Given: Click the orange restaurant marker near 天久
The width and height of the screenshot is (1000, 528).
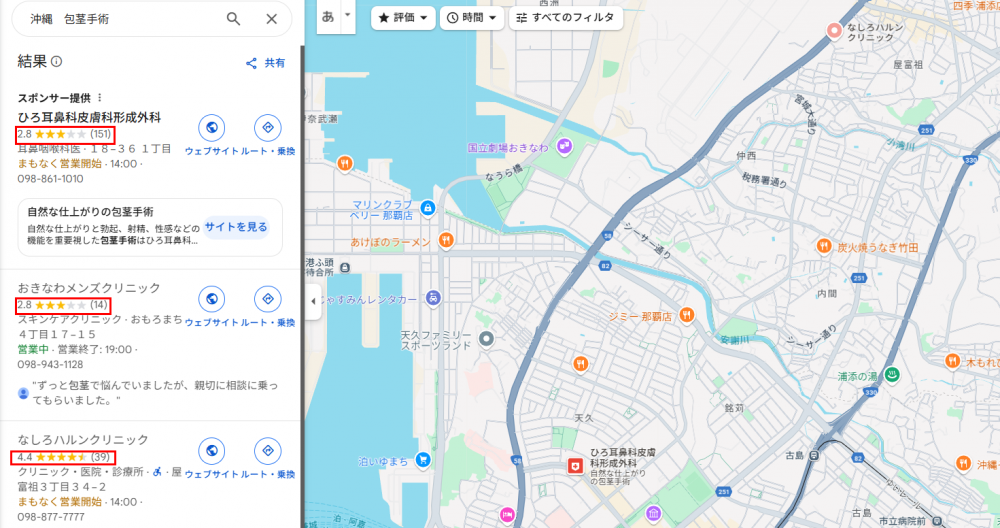Looking at the screenshot, I should coord(580,364).
